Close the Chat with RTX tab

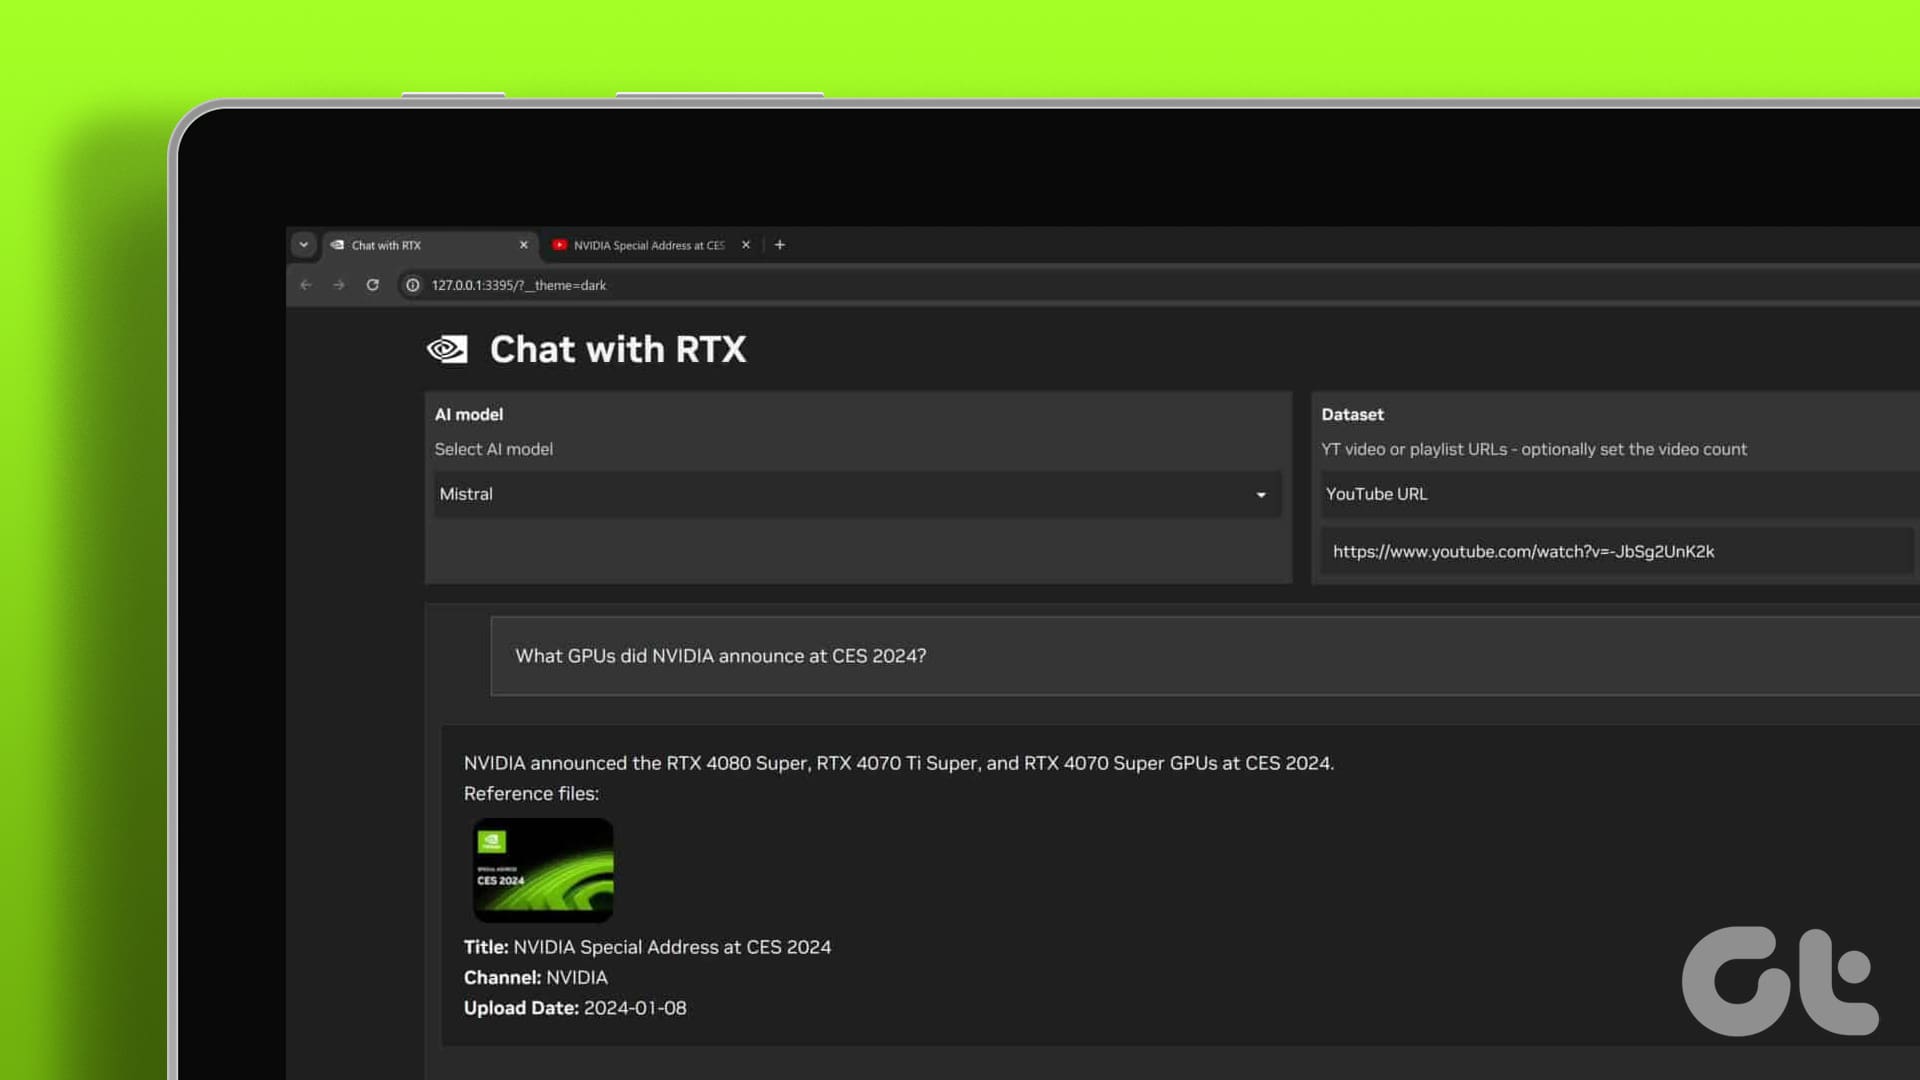tap(523, 245)
